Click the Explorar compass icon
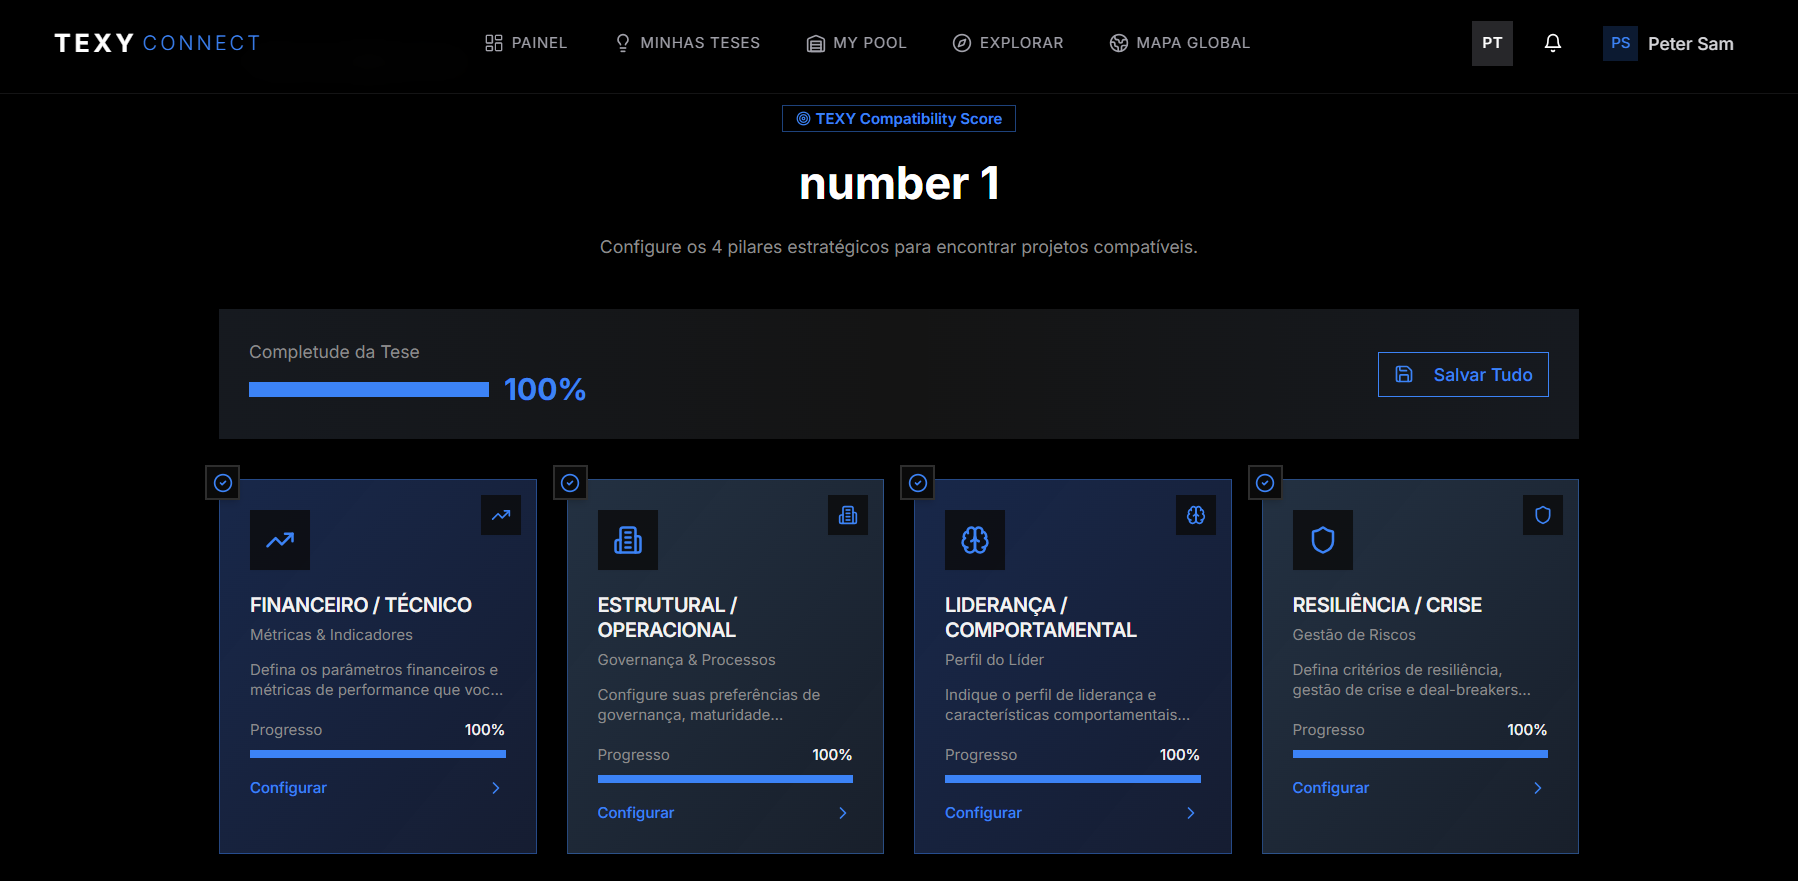The width and height of the screenshot is (1798, 881). point(962,43)
